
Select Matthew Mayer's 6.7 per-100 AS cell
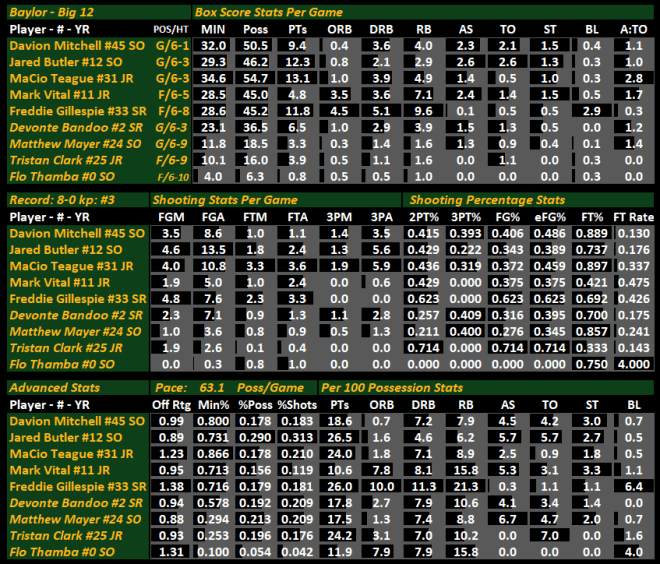point(508,519)
